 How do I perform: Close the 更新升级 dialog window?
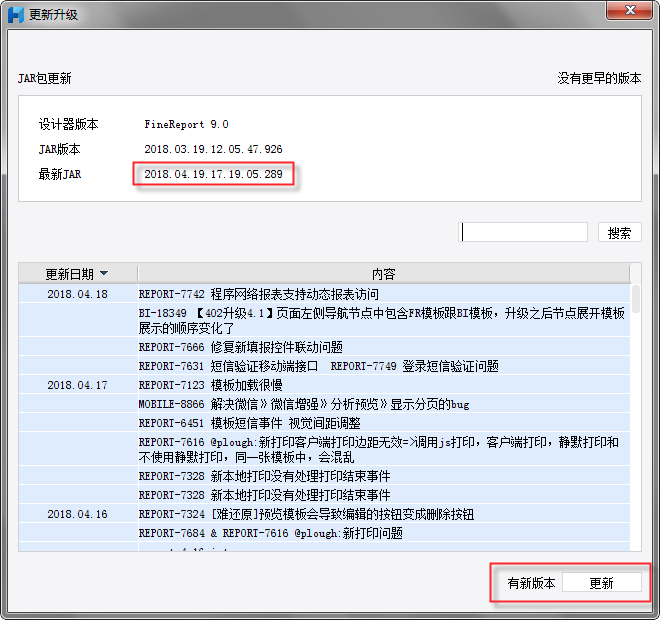point(629,10)
